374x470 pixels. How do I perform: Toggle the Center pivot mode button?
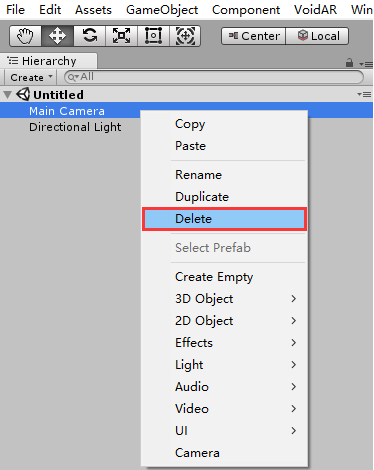[x=254, y=36]
